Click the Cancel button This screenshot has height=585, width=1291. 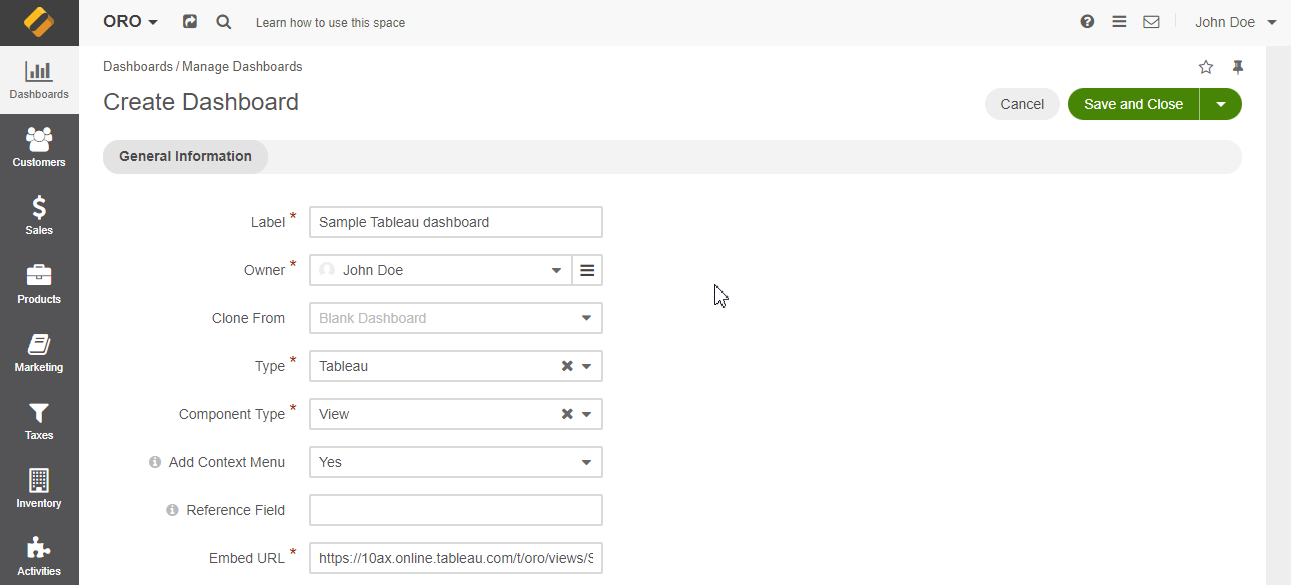click(x=1022, y=104)
